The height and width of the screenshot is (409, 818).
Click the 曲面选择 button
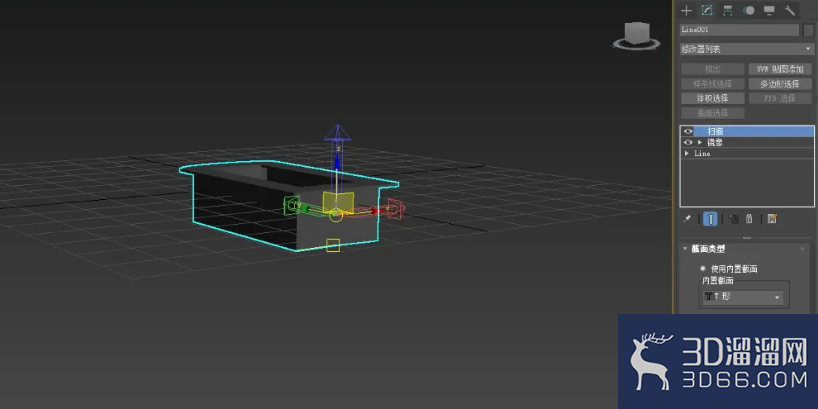[x=713, y=113]
